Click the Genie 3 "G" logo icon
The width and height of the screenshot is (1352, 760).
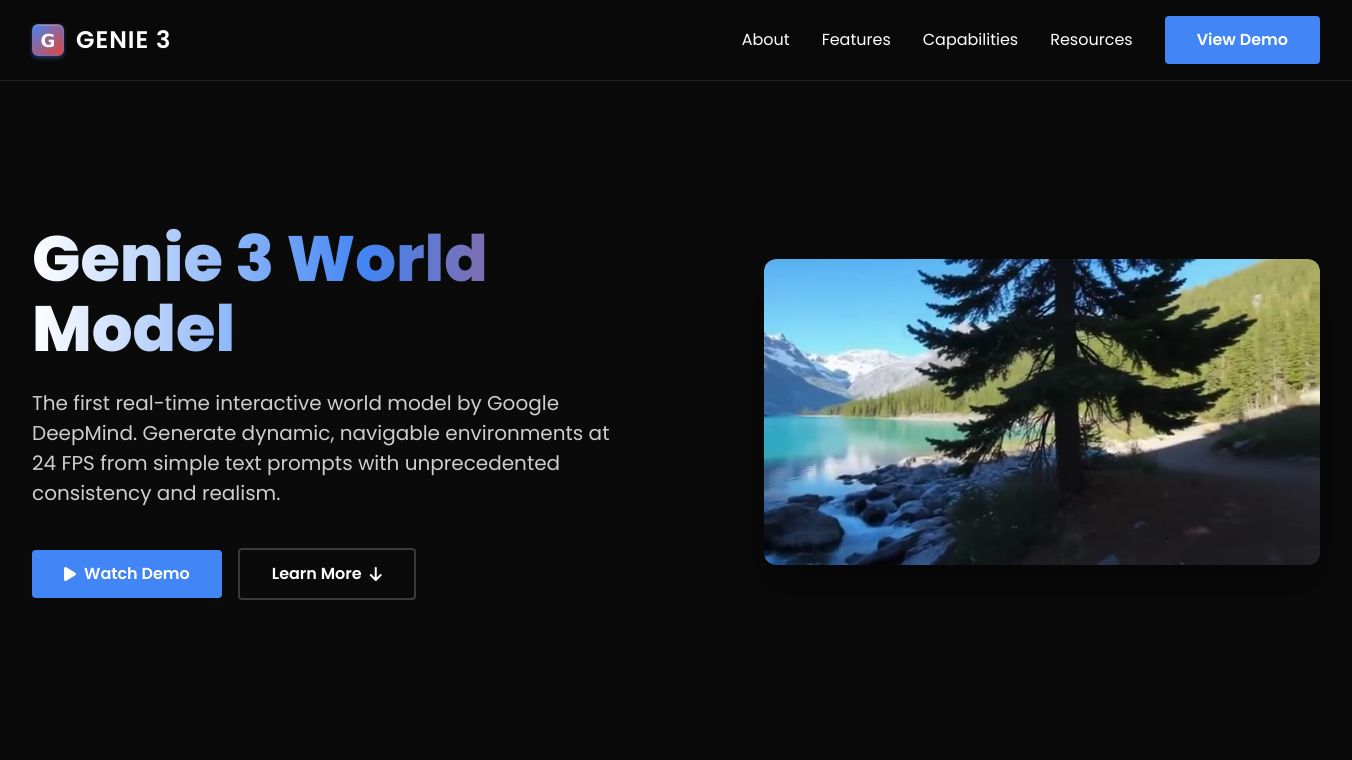pyautogui.click(x=48, y=40)
